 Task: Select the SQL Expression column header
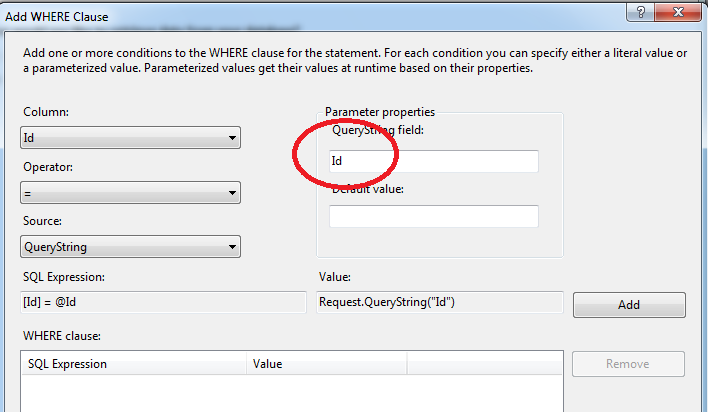tap(133, 364)
